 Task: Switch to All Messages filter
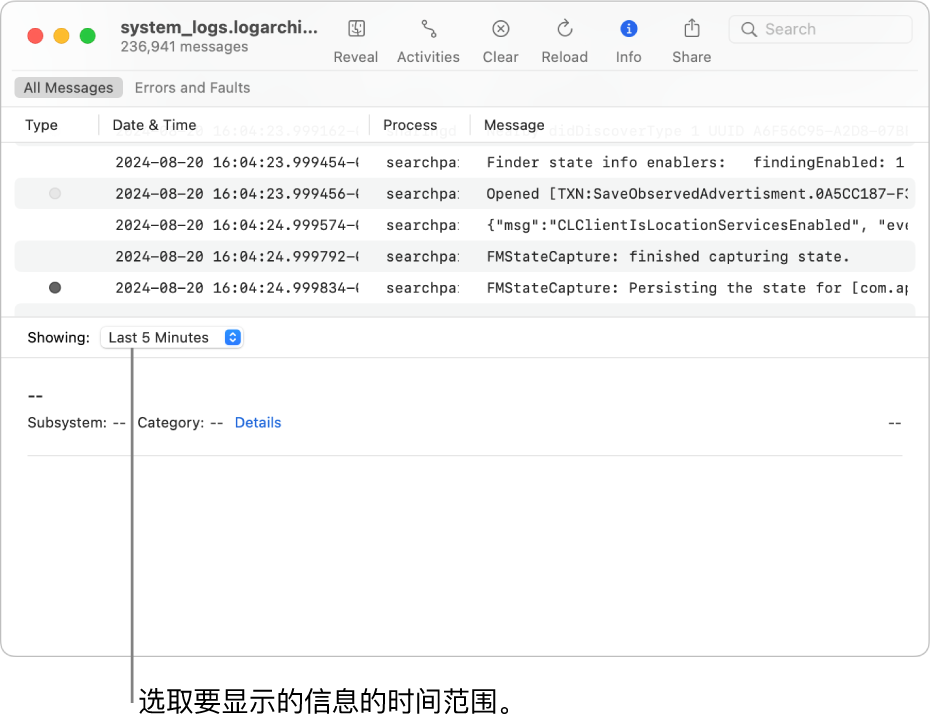(68, 88)
